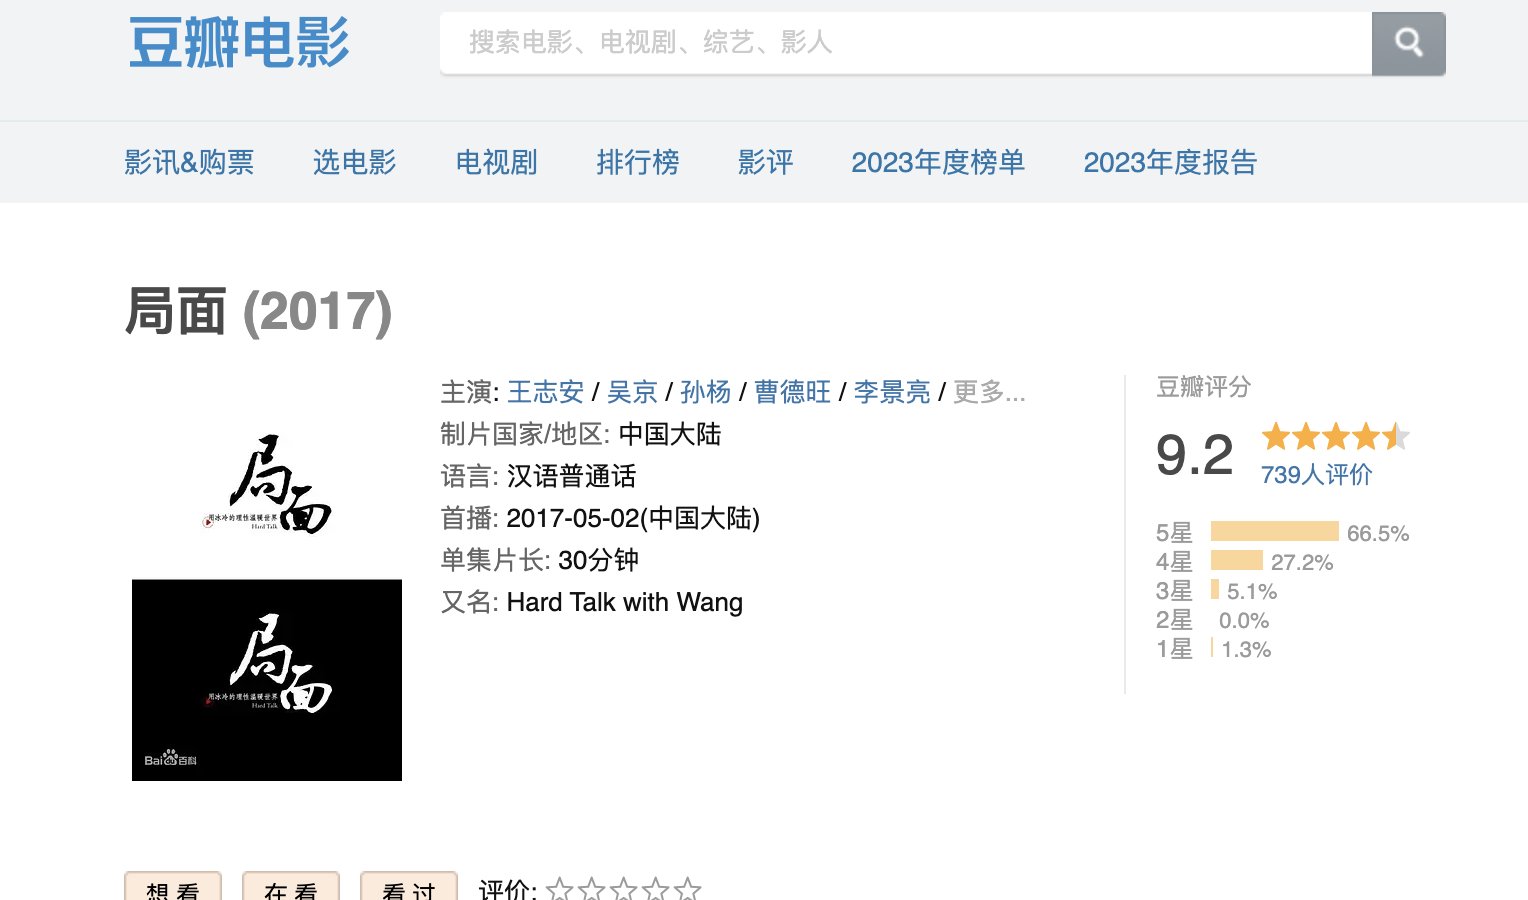
Task: Click the 27.2% percentage text
Action: 1302,562
